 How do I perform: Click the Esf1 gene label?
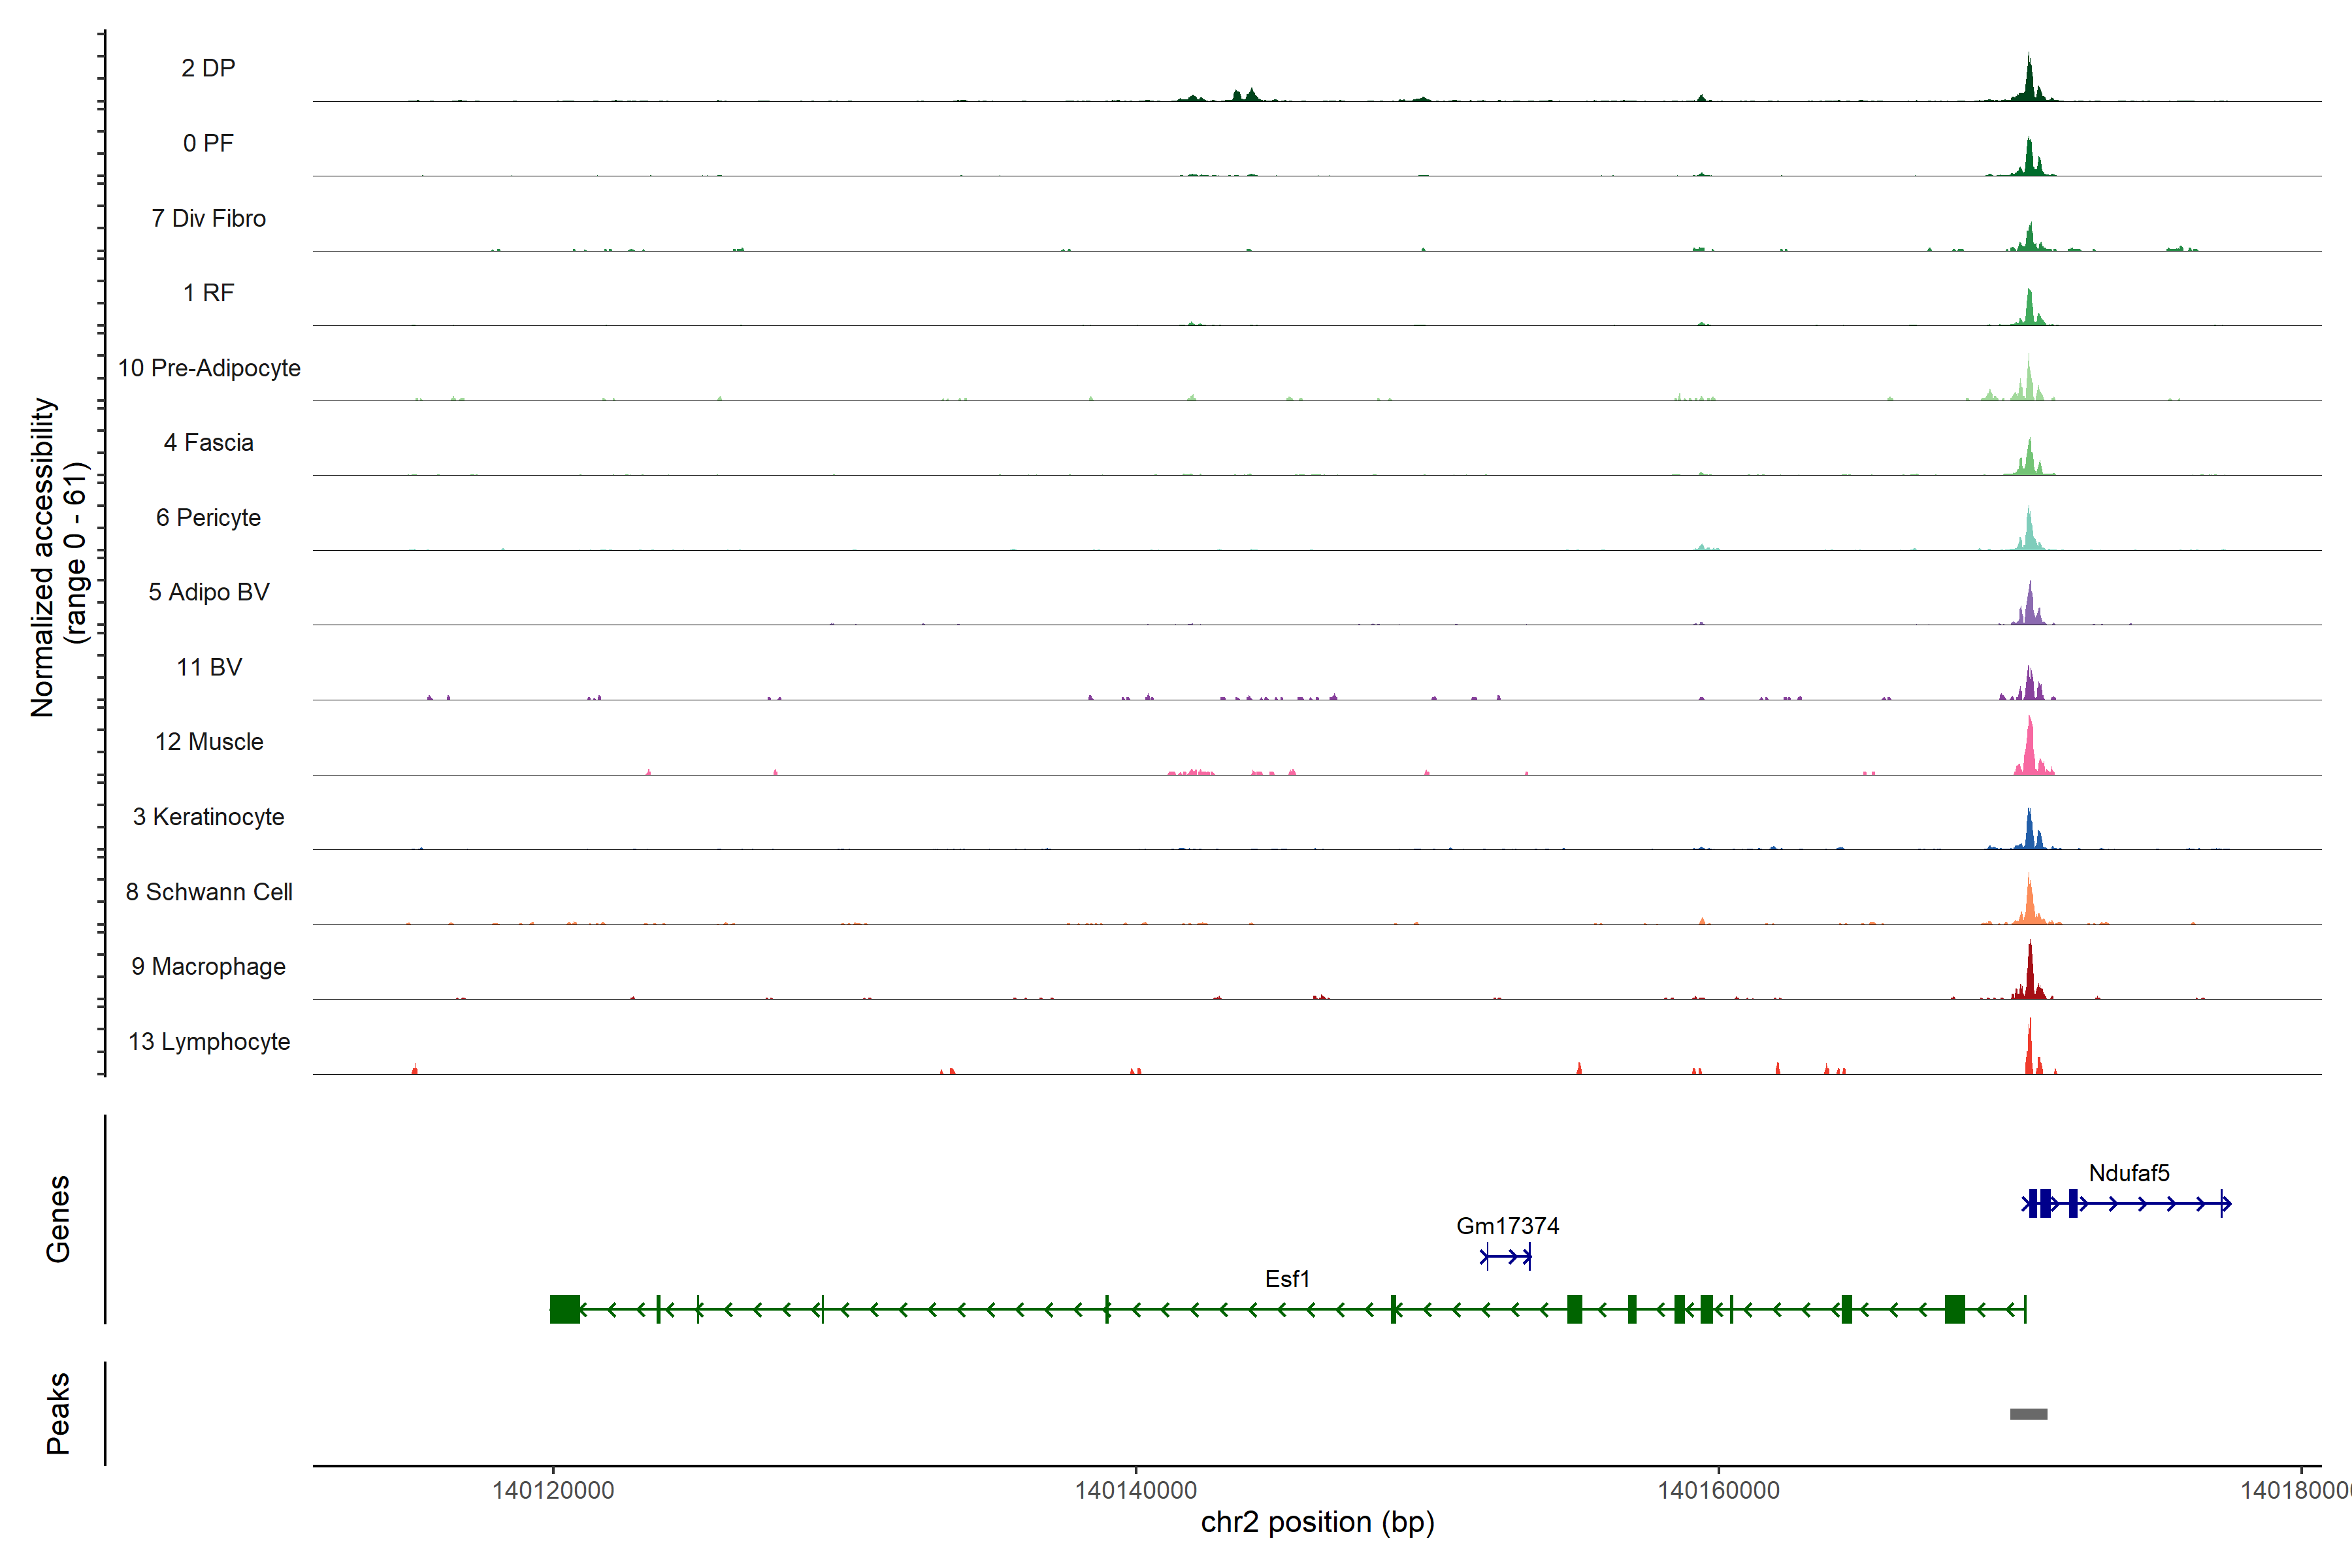(x=1287, y=1279)
